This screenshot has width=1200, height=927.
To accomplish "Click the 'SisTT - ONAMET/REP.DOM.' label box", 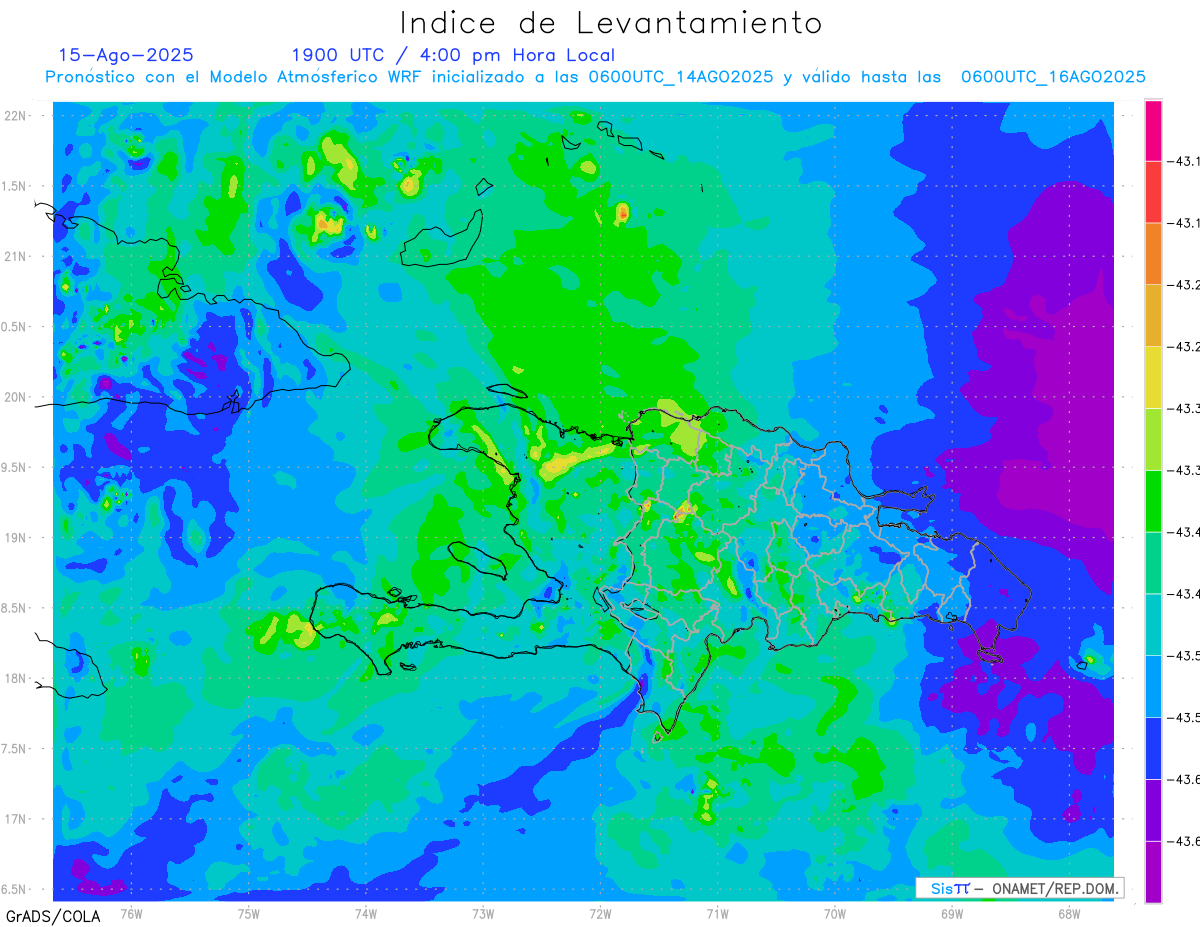I will [1020, 888].
